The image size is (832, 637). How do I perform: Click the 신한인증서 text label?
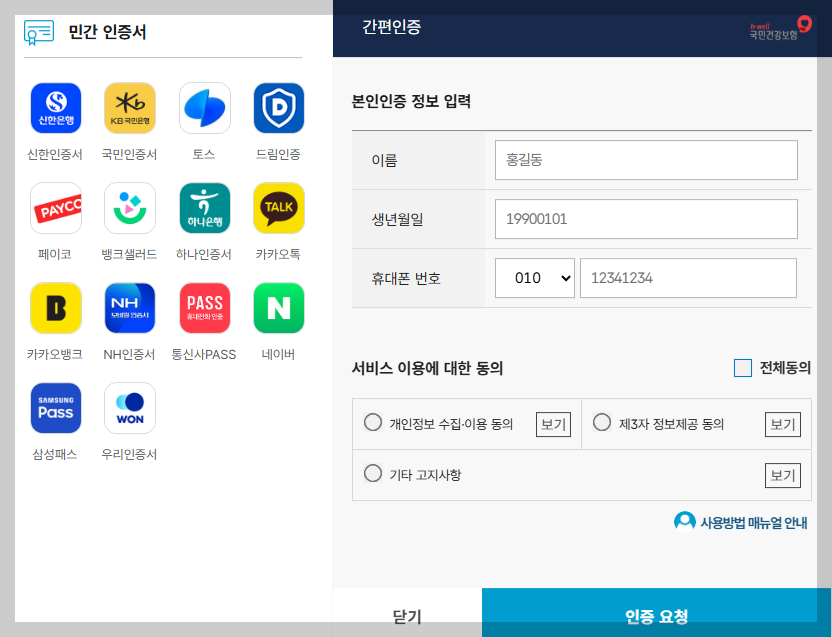click(x=55, y=154)
